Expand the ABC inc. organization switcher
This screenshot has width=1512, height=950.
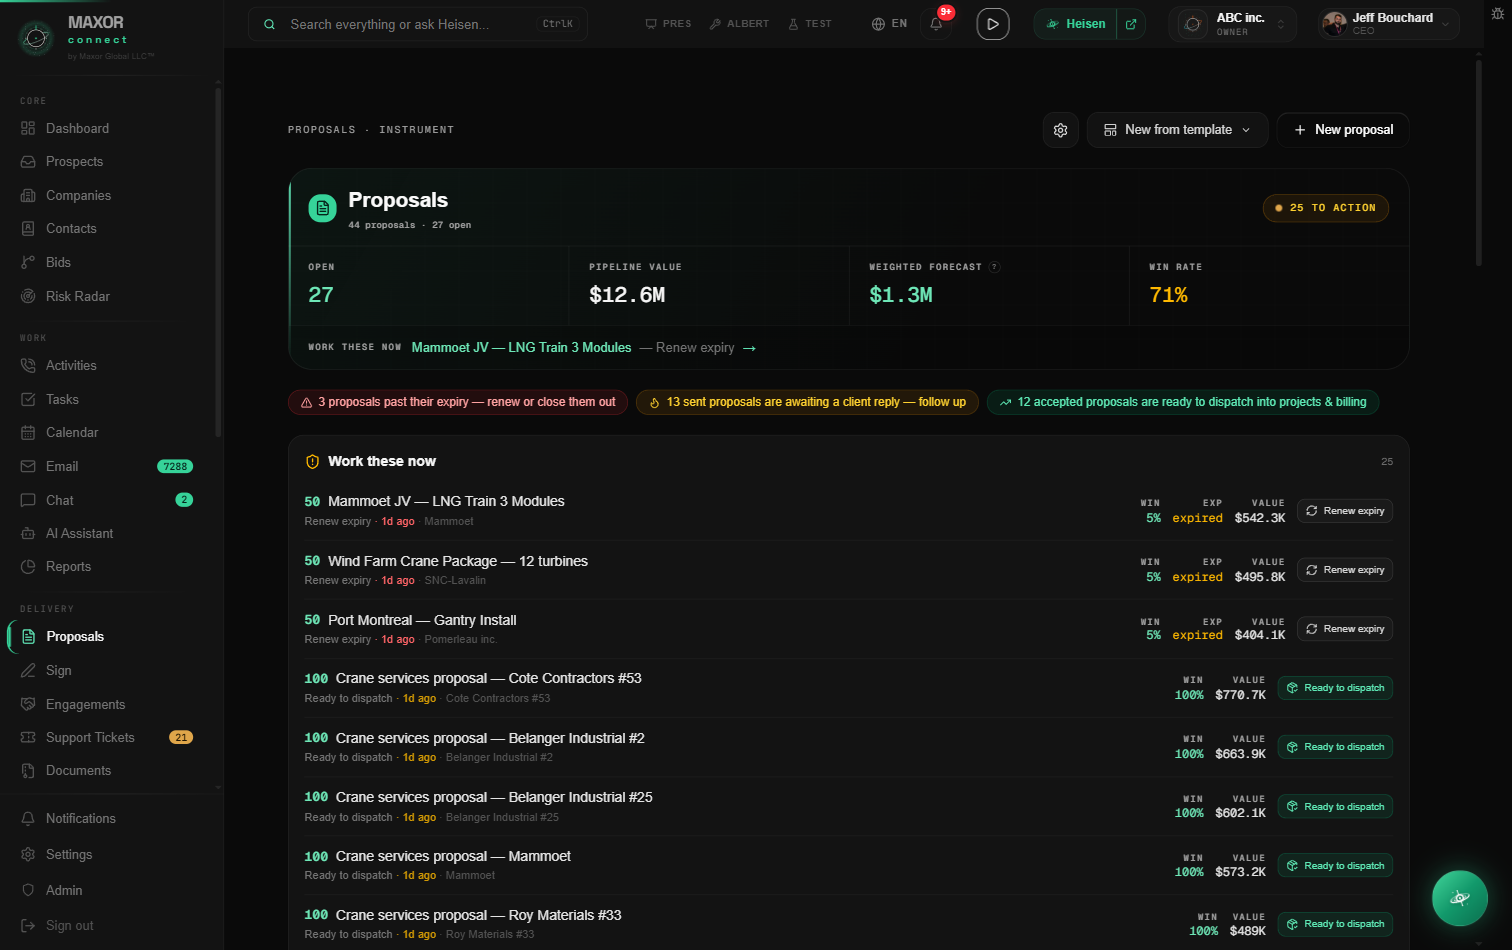point(1232,24)
